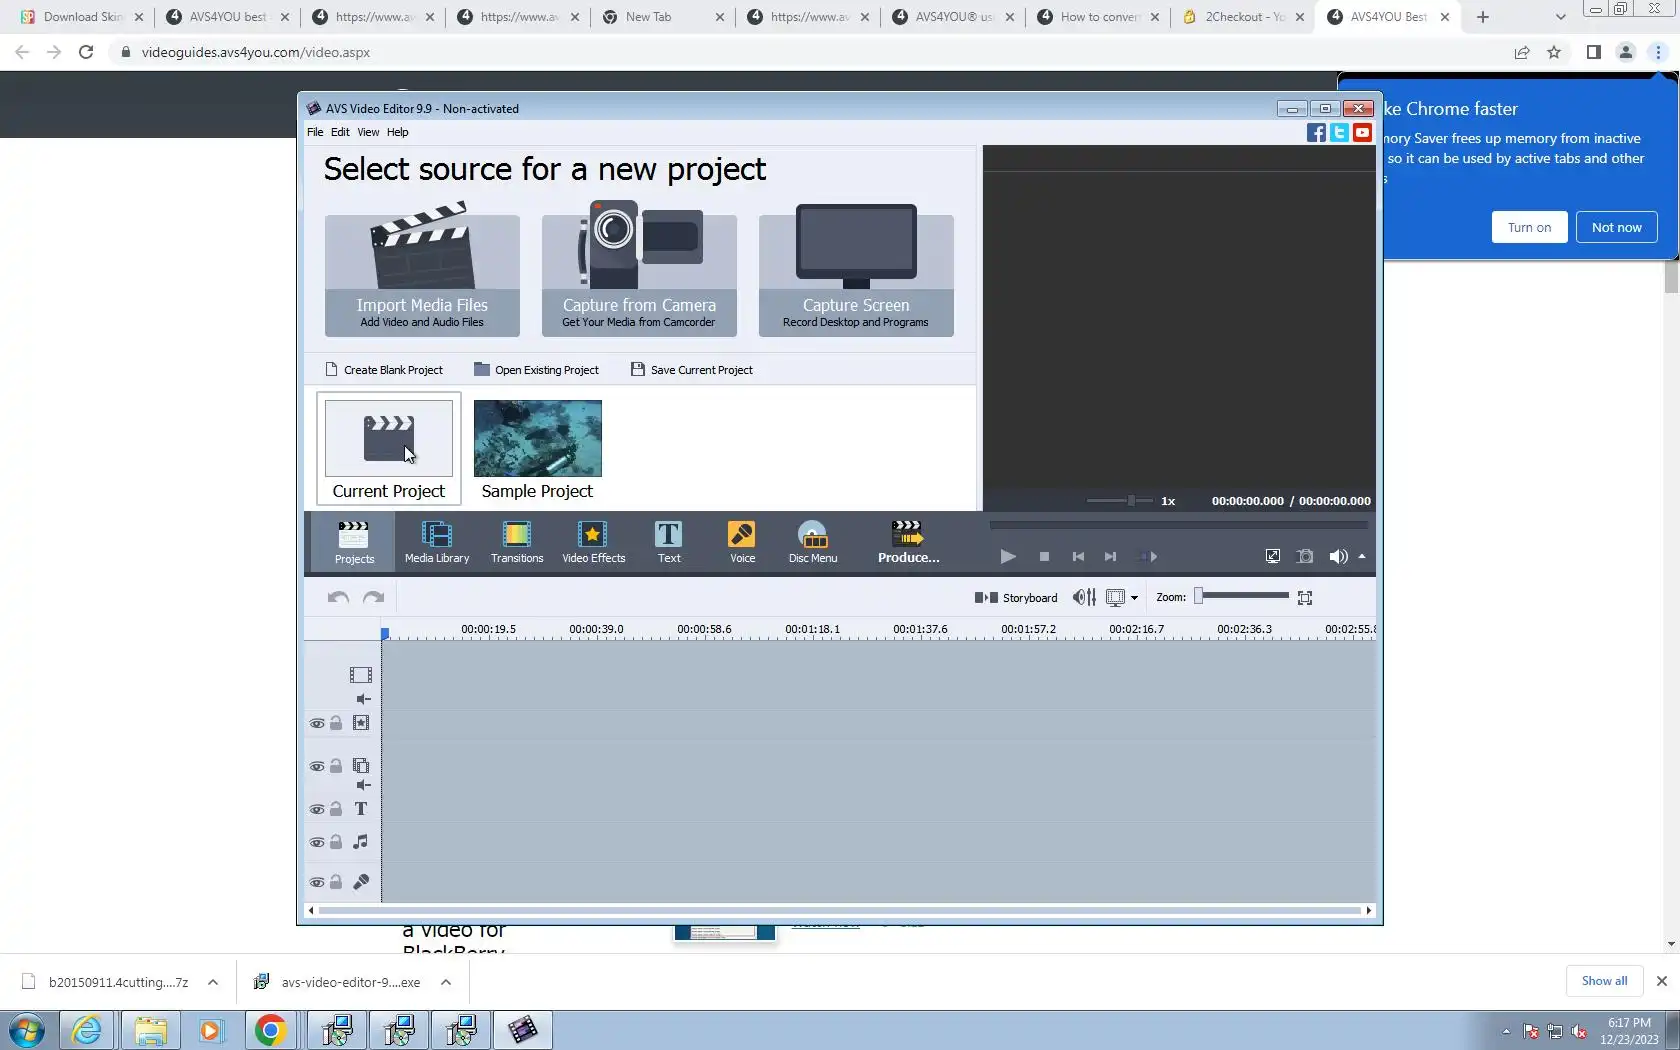The image size is (1680, 1050).
Task: Click Open Existing Project
Action: (x=536, y=370)
